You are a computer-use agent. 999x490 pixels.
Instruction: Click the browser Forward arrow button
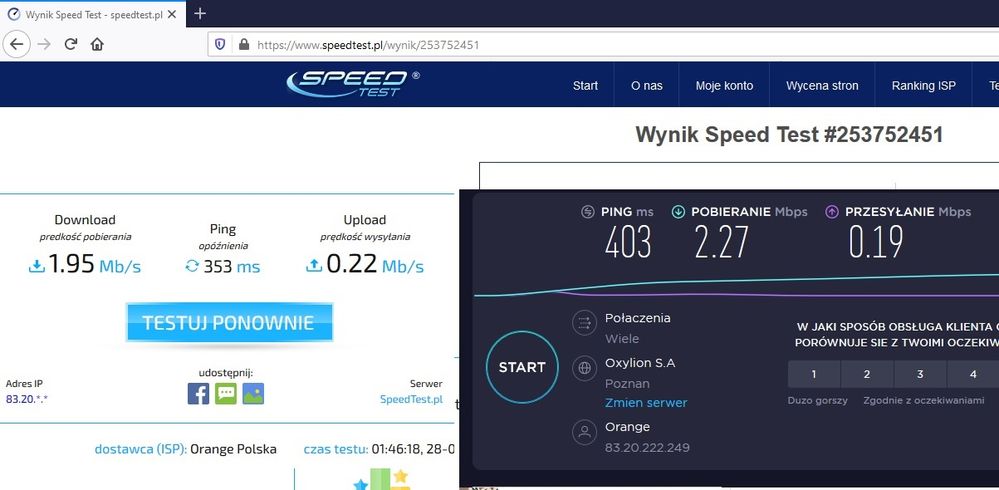44,44
